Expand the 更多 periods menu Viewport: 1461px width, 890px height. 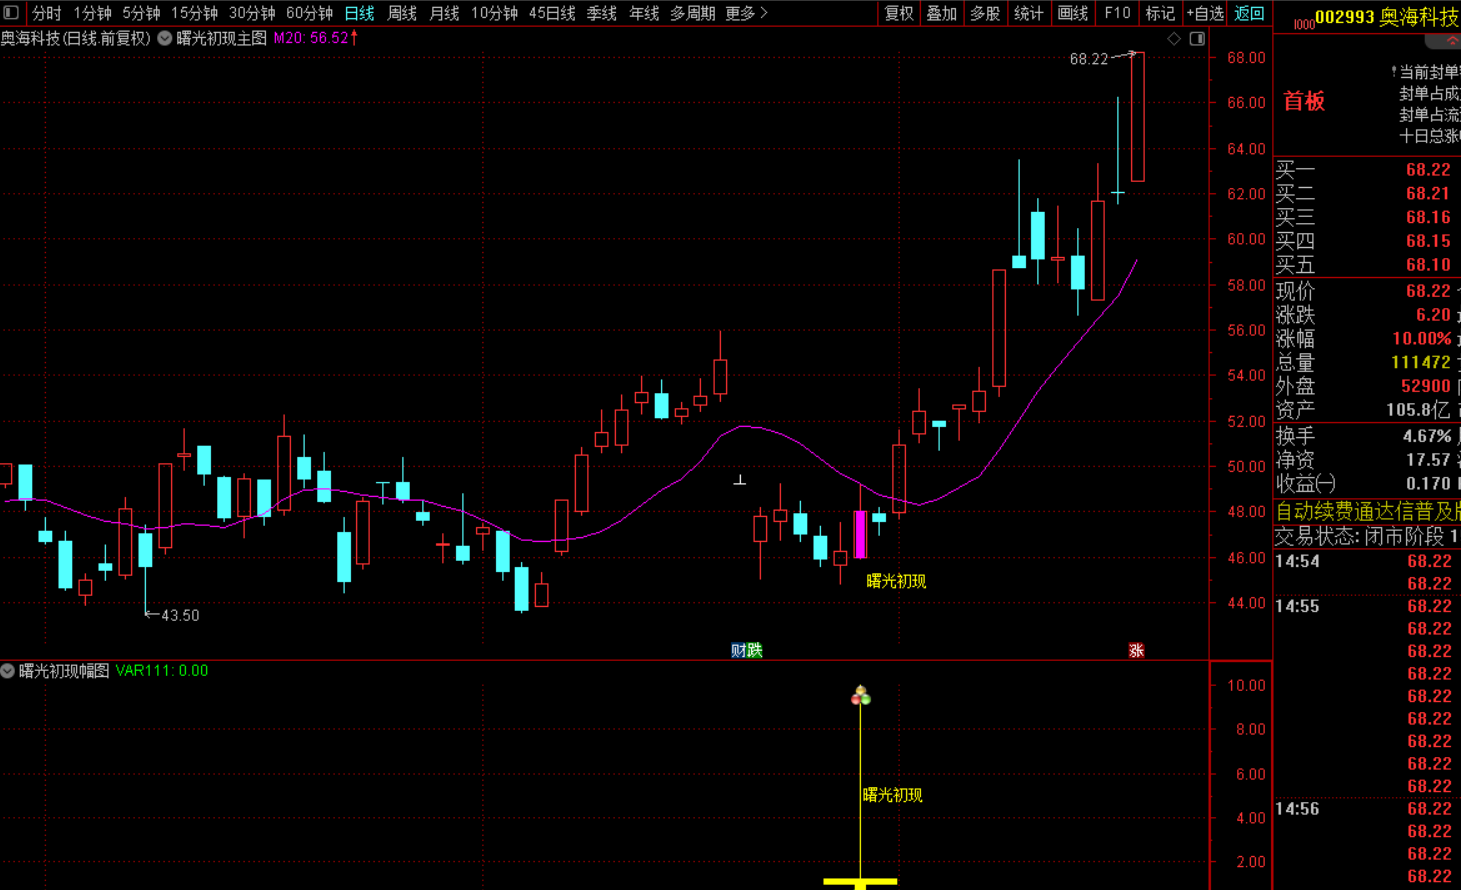point(746,13)
